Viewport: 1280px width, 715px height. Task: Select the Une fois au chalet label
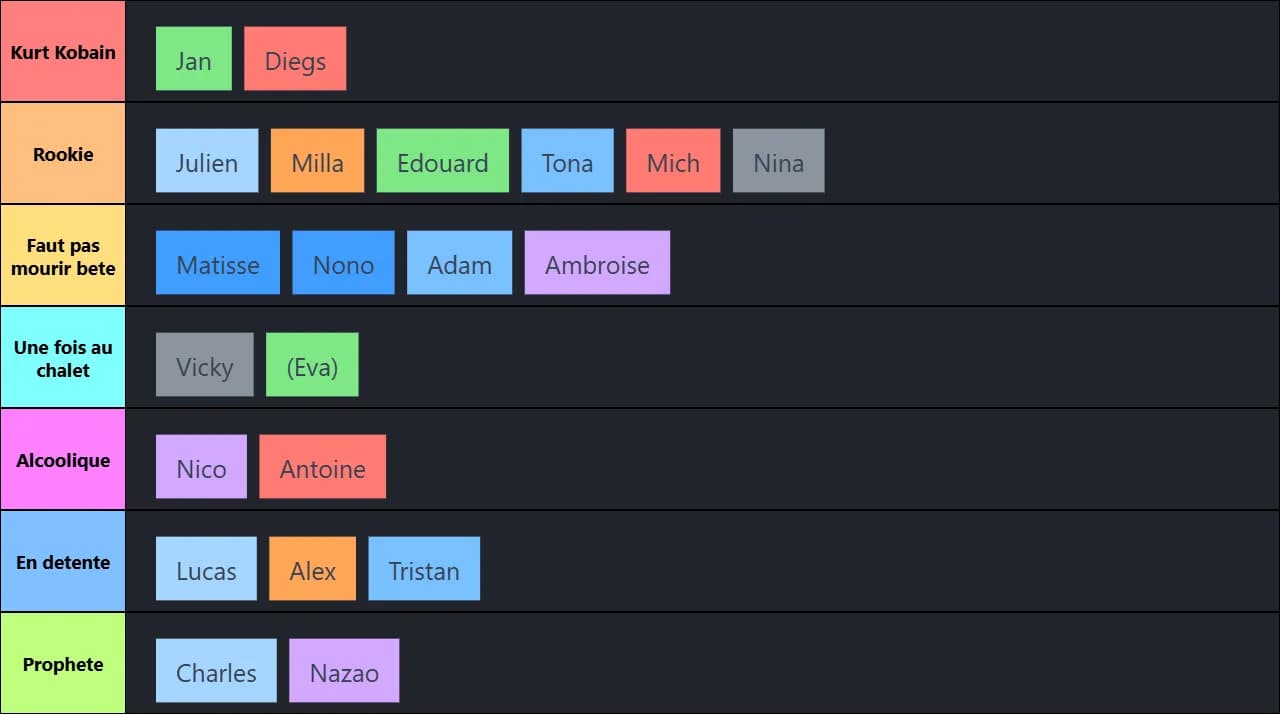click(x=63, y=359)
